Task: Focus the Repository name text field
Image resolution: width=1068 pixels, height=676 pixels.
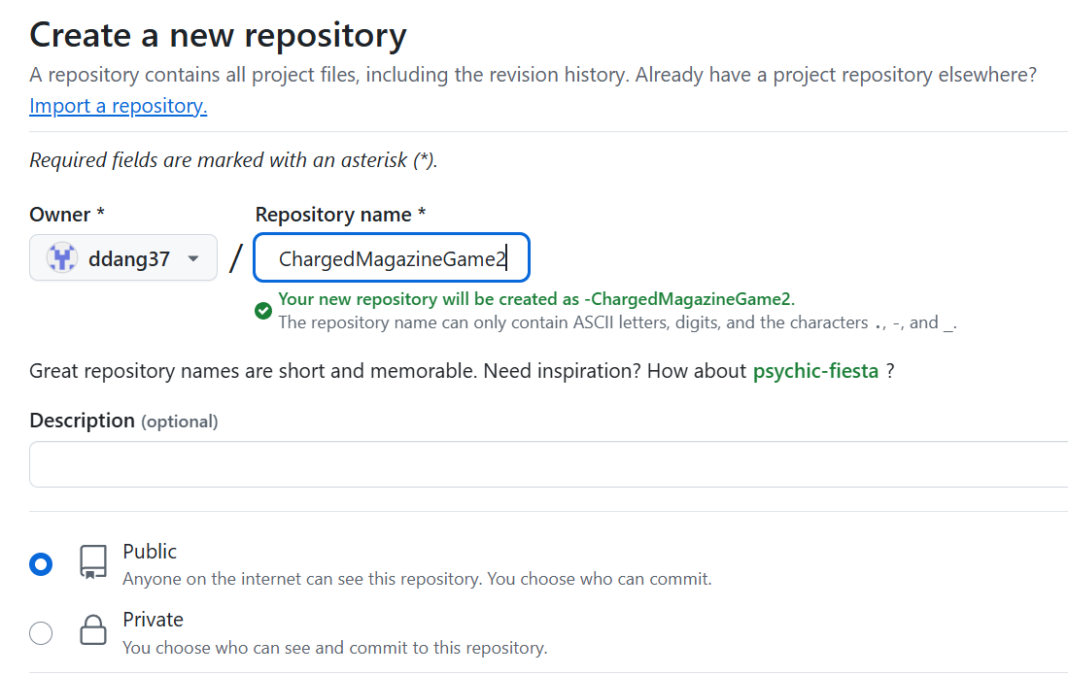Action: 391,260
